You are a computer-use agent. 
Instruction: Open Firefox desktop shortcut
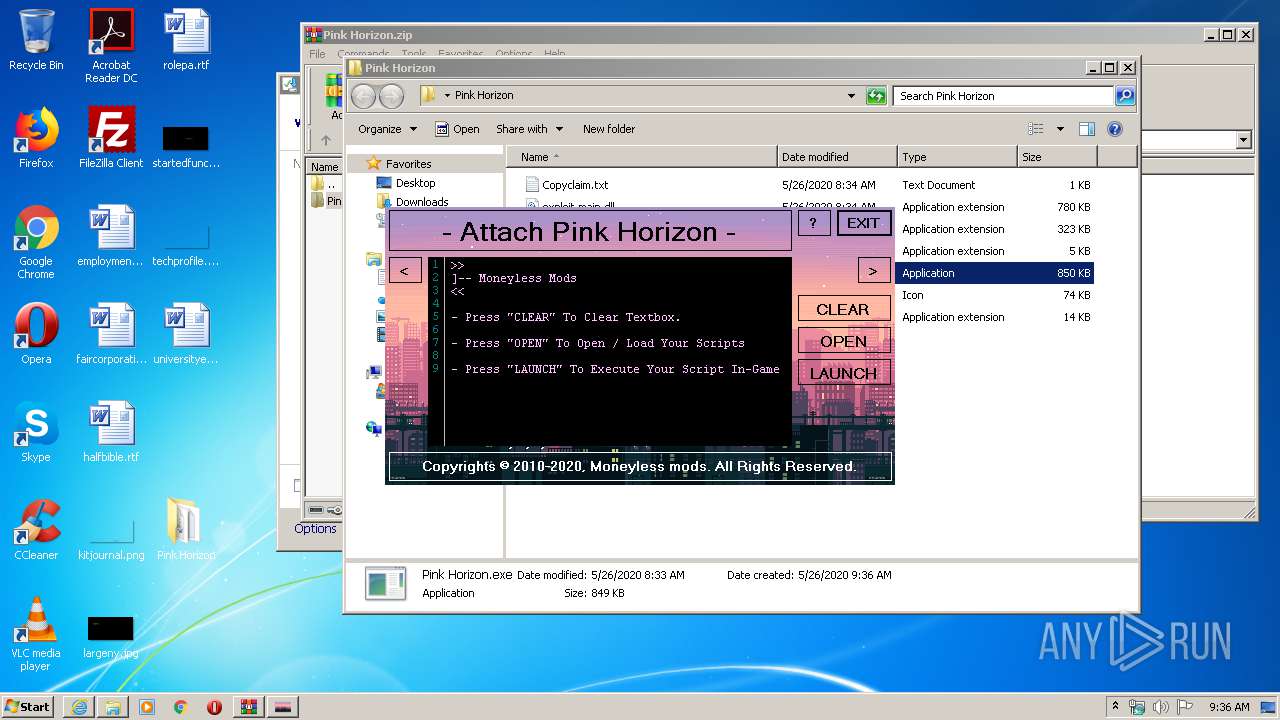click(x=36, y=137)
